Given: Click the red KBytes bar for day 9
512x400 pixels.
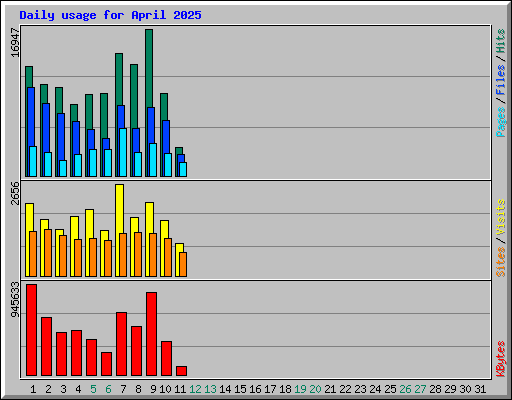Looking at the screenshot, I should pyautogui.click(x=151, y=334).
